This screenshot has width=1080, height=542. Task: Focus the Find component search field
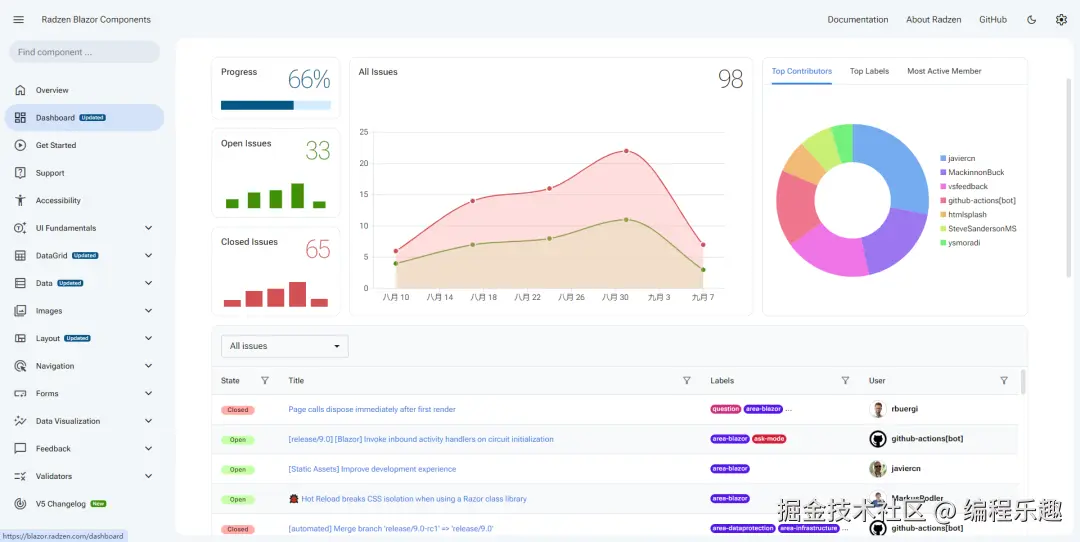click(x=84, y=52)
